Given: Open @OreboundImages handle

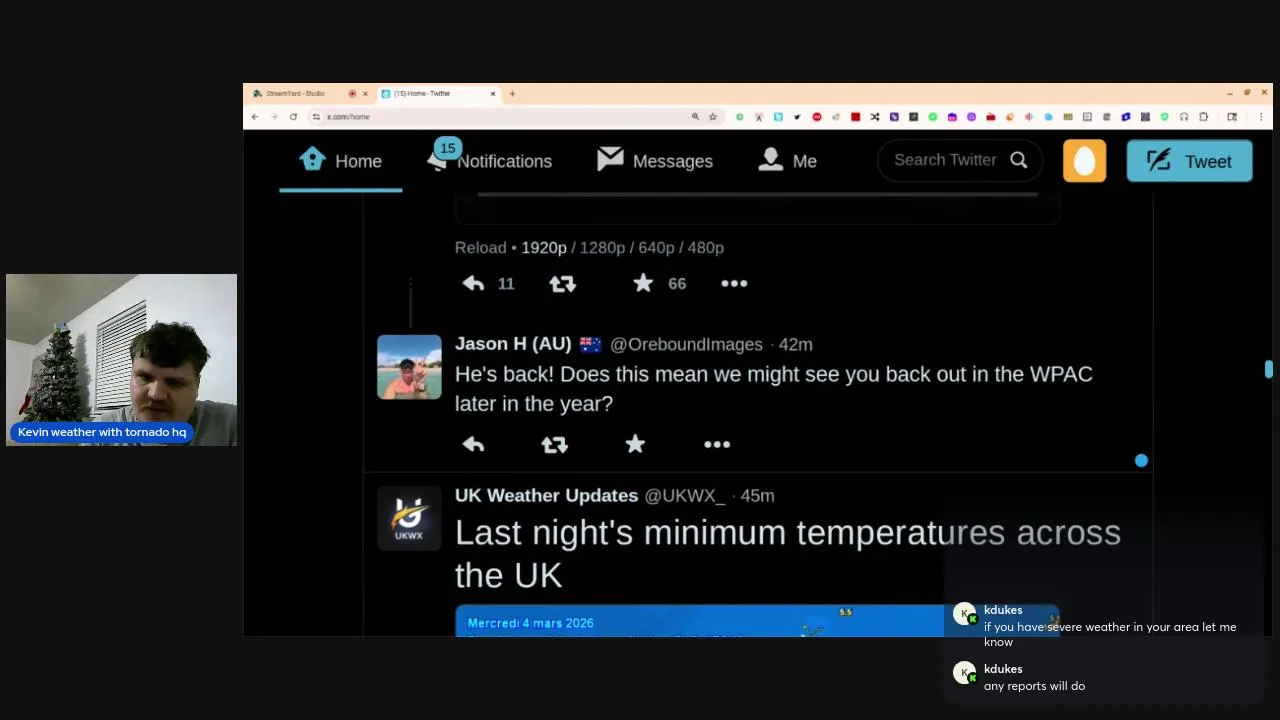Looking at the screenshot, I should coord(686,344).
